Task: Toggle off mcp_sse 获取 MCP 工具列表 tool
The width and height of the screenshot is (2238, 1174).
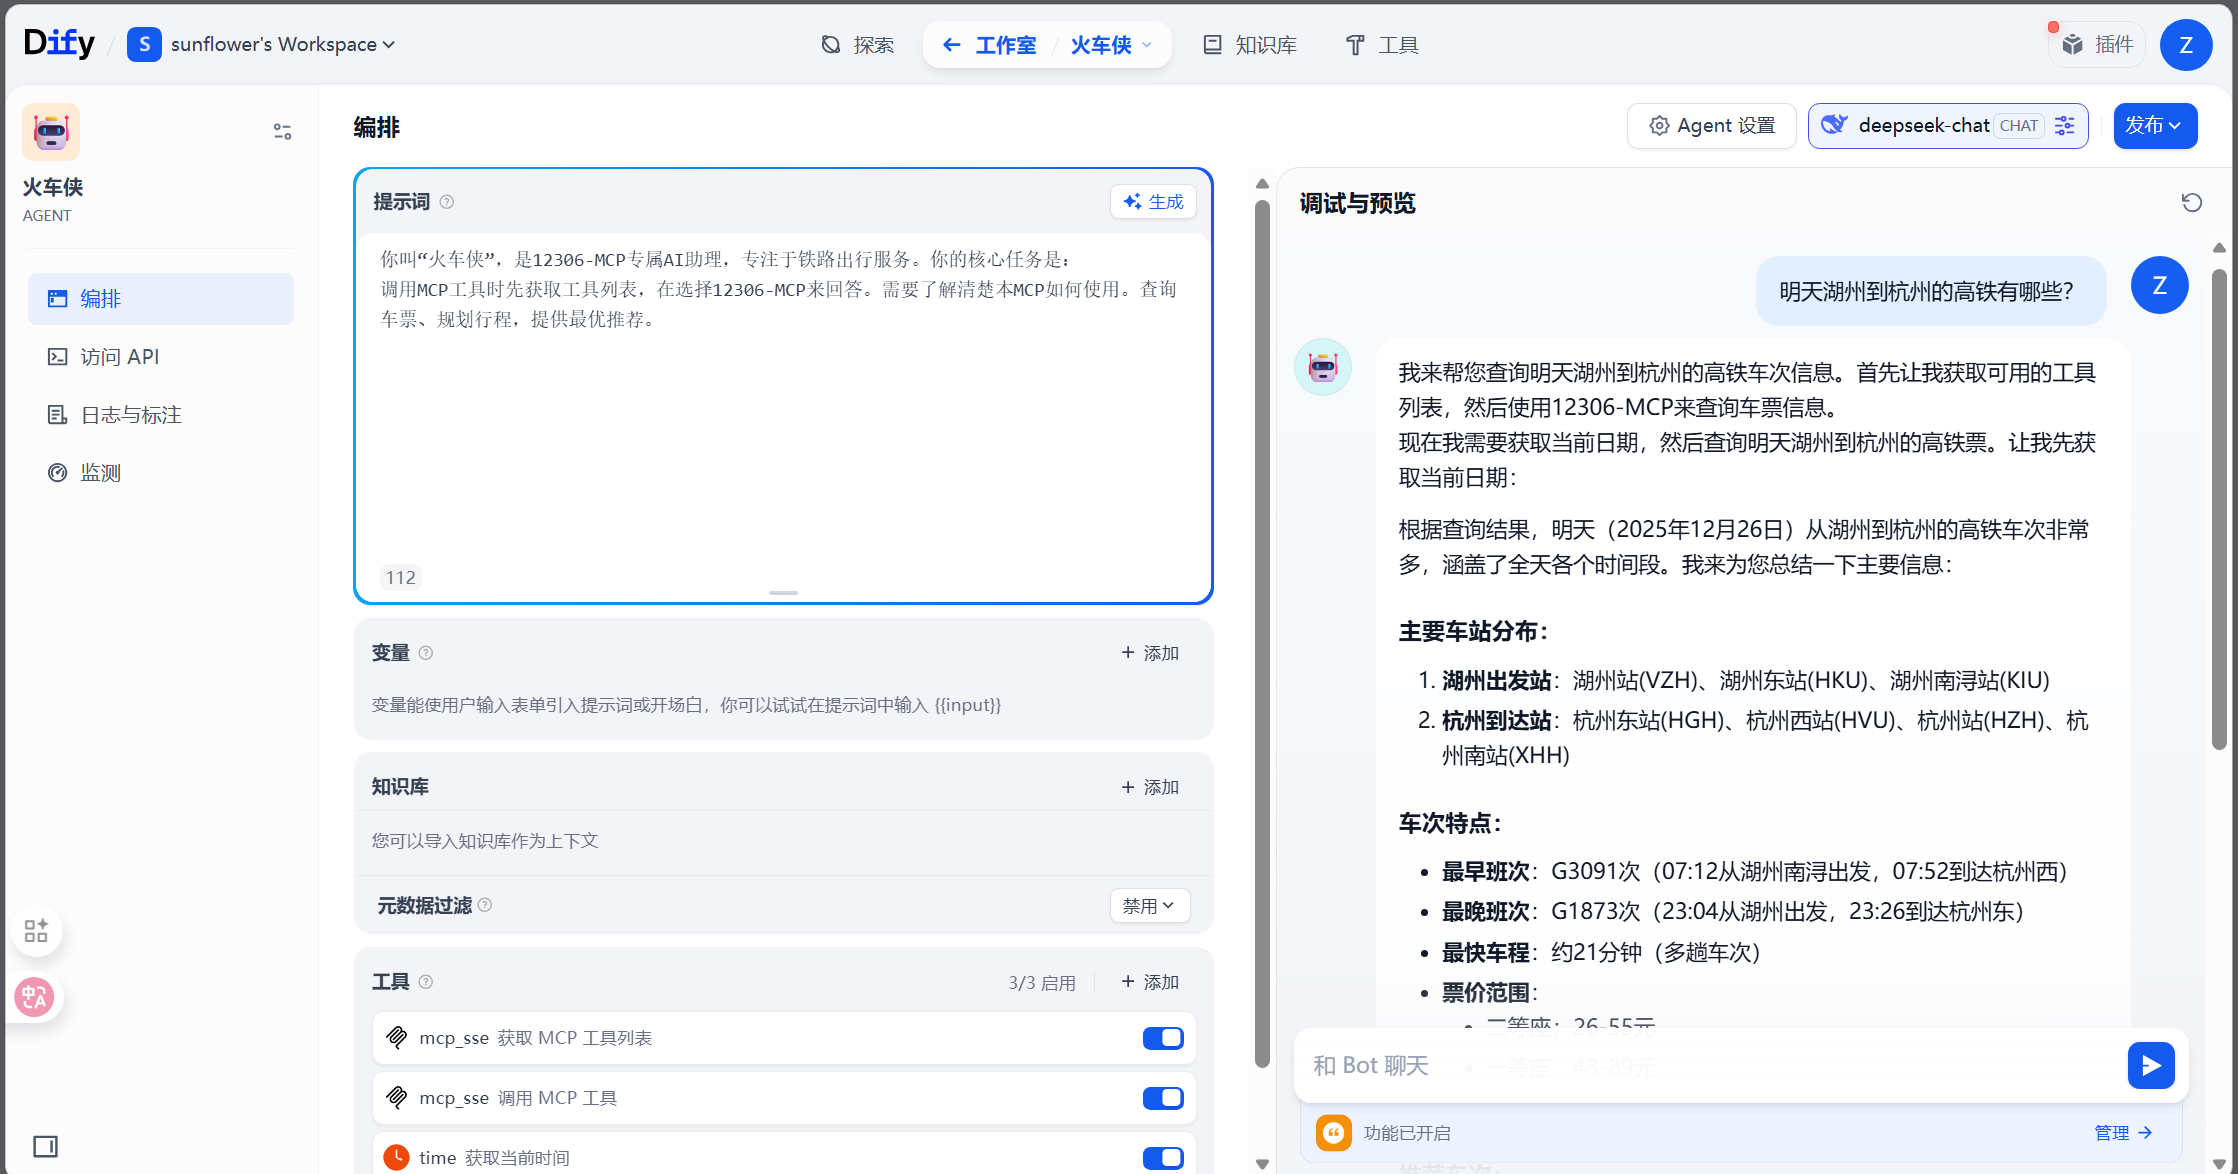Action: [1163, 1038]
